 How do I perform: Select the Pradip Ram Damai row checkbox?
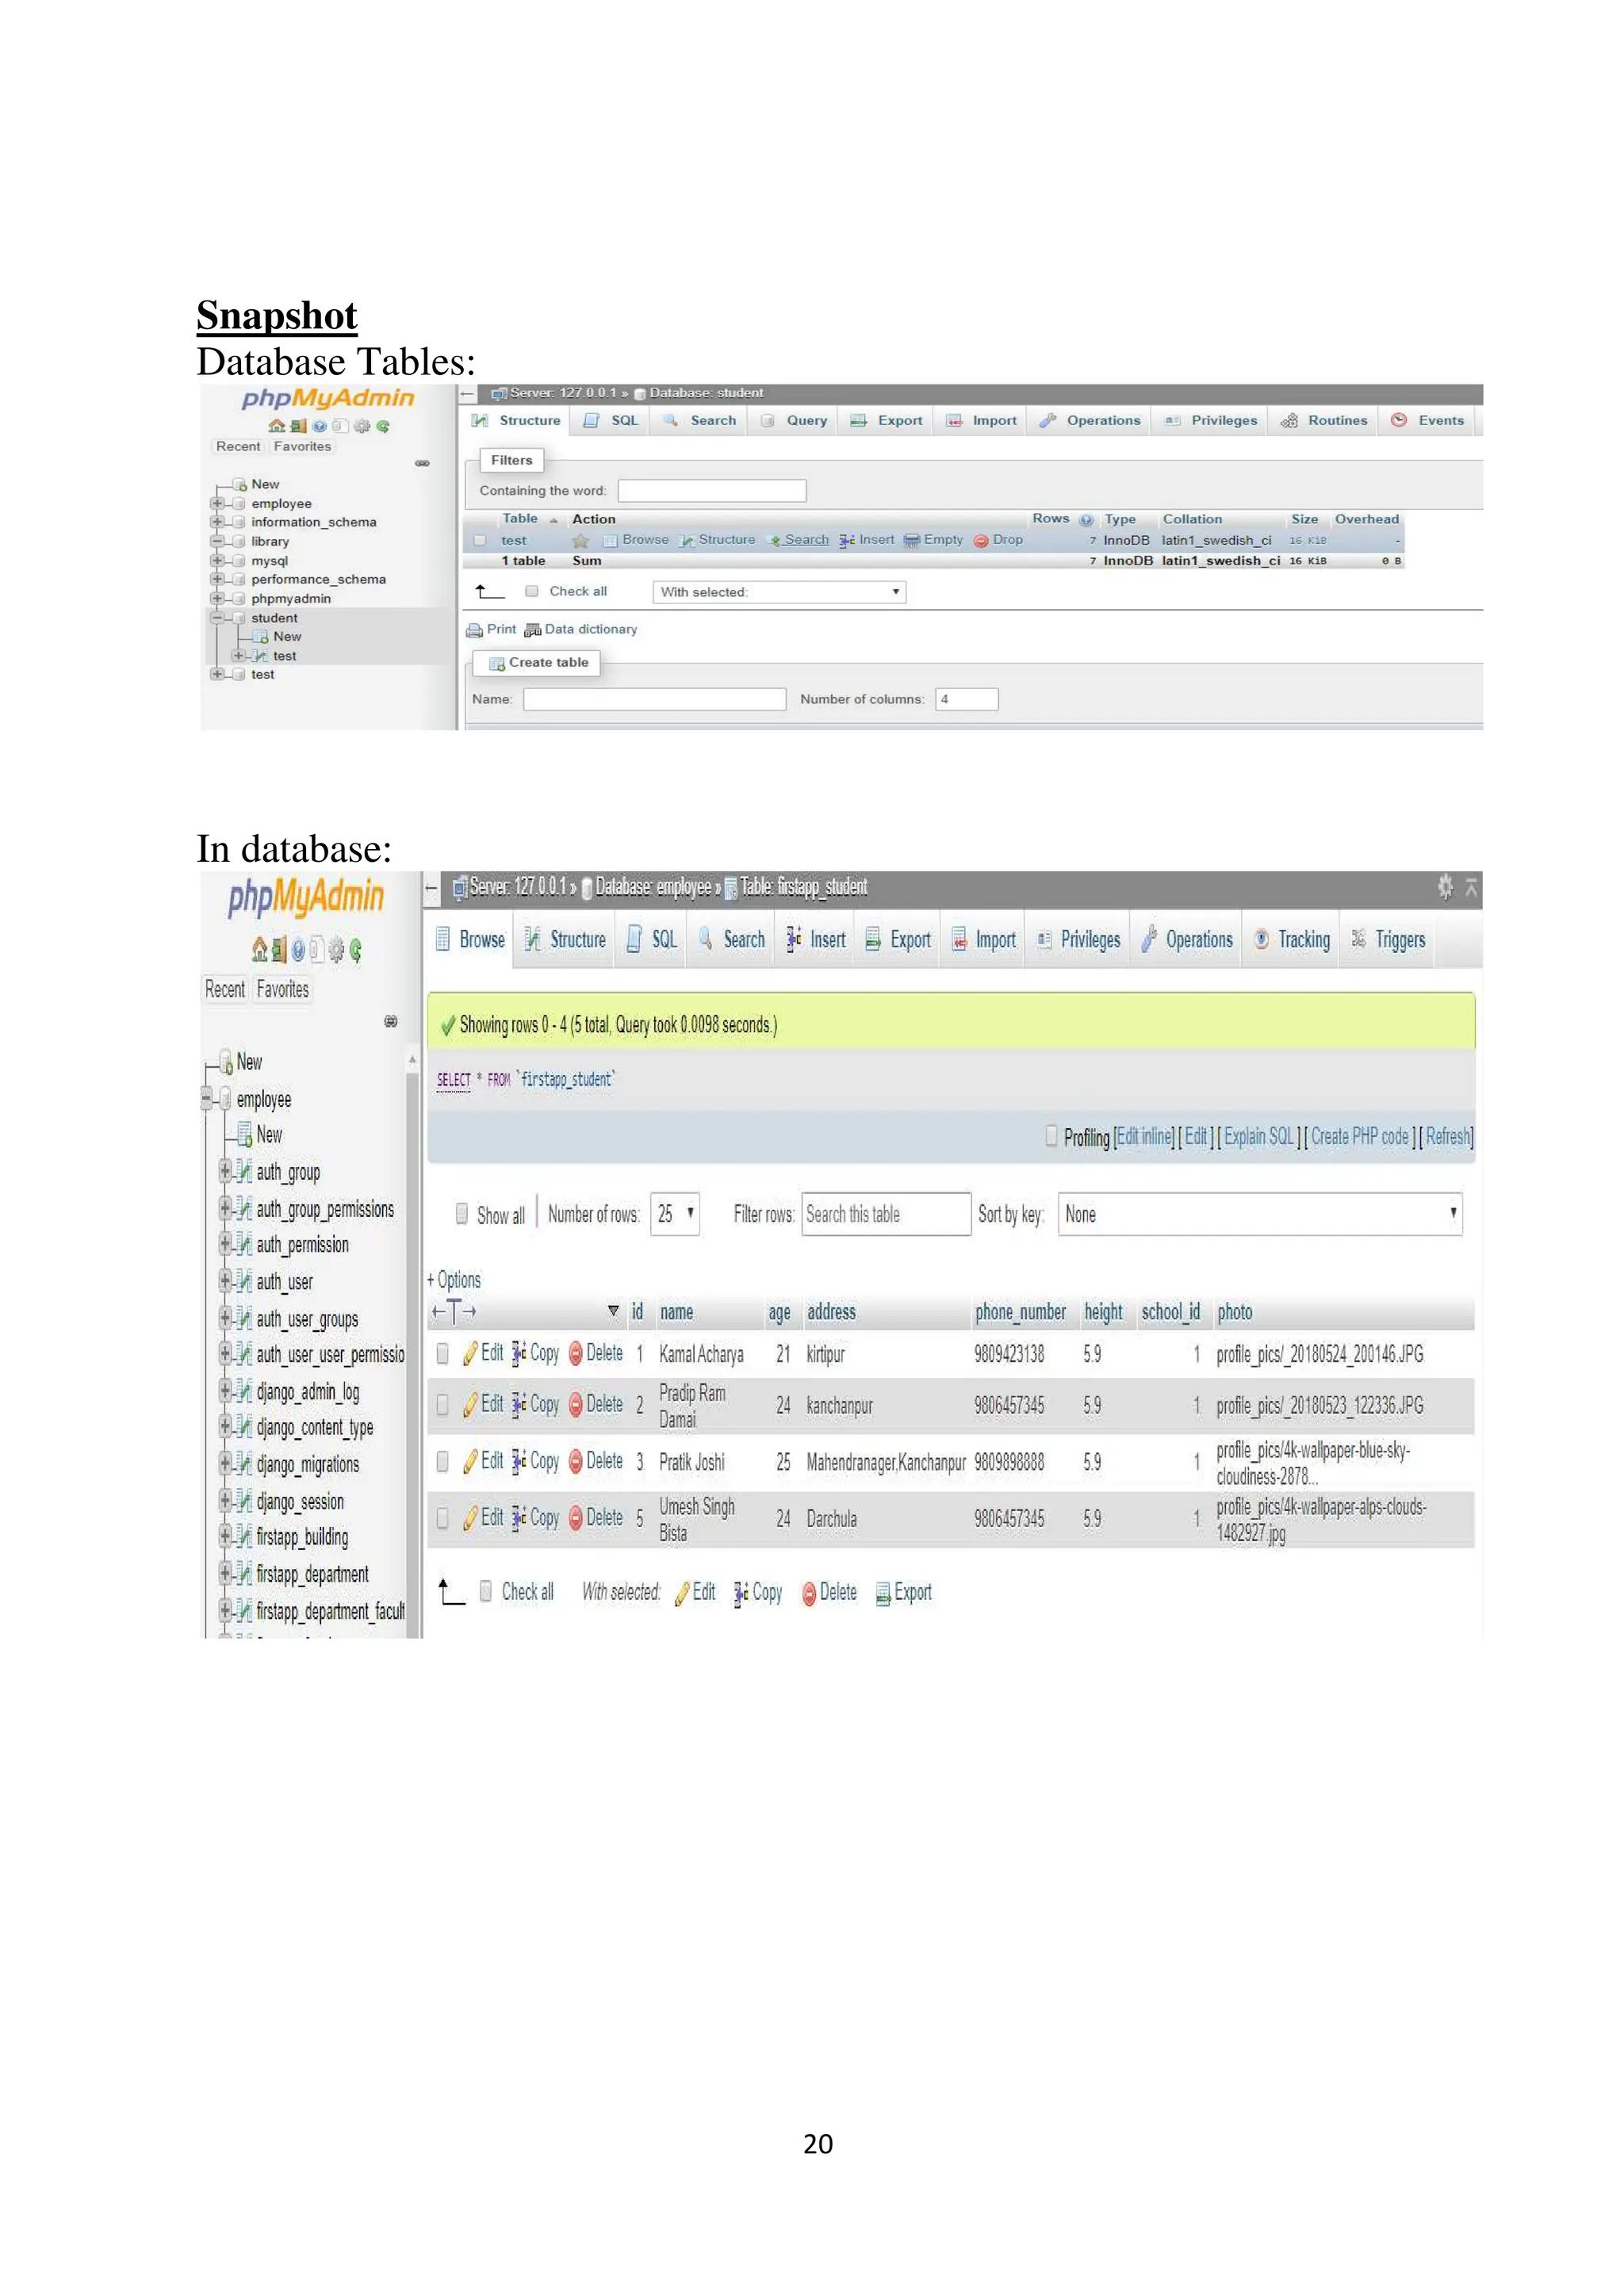pos(443,1405)
